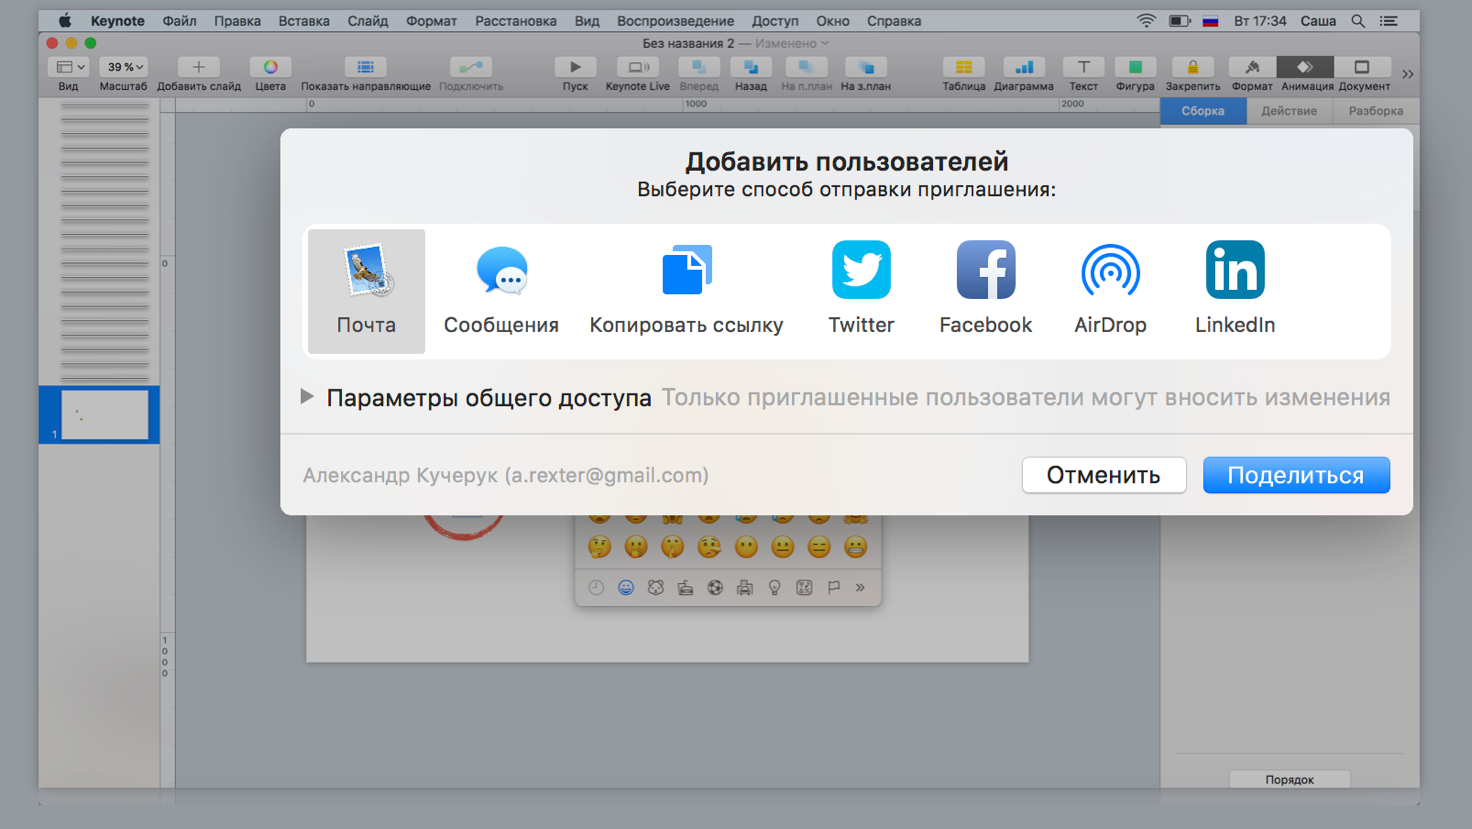Insert a Диаграмма from toolbar
The image size is (1472, 829).
1024,67
